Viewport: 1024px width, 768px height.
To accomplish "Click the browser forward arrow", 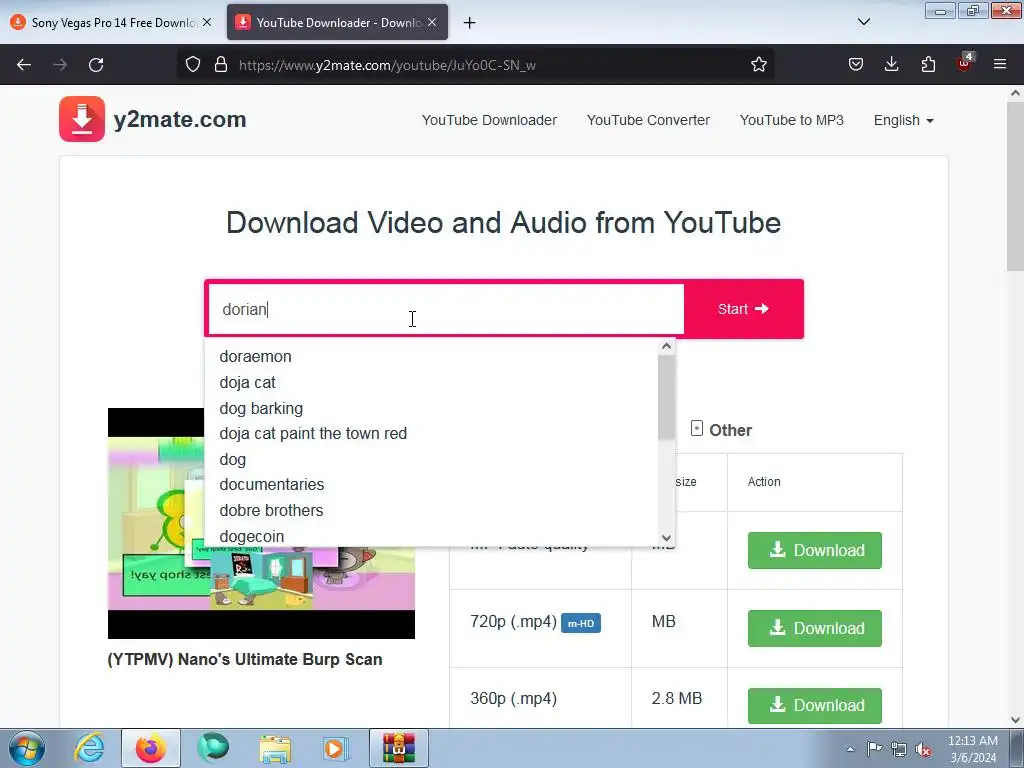I will tap(60, 65).
